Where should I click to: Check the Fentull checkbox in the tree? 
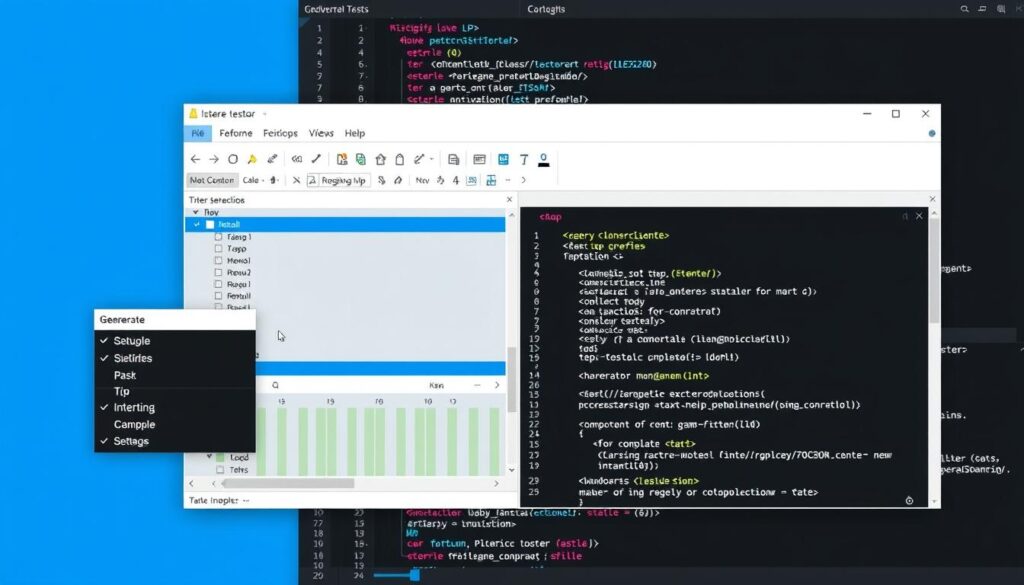(218, 296)
